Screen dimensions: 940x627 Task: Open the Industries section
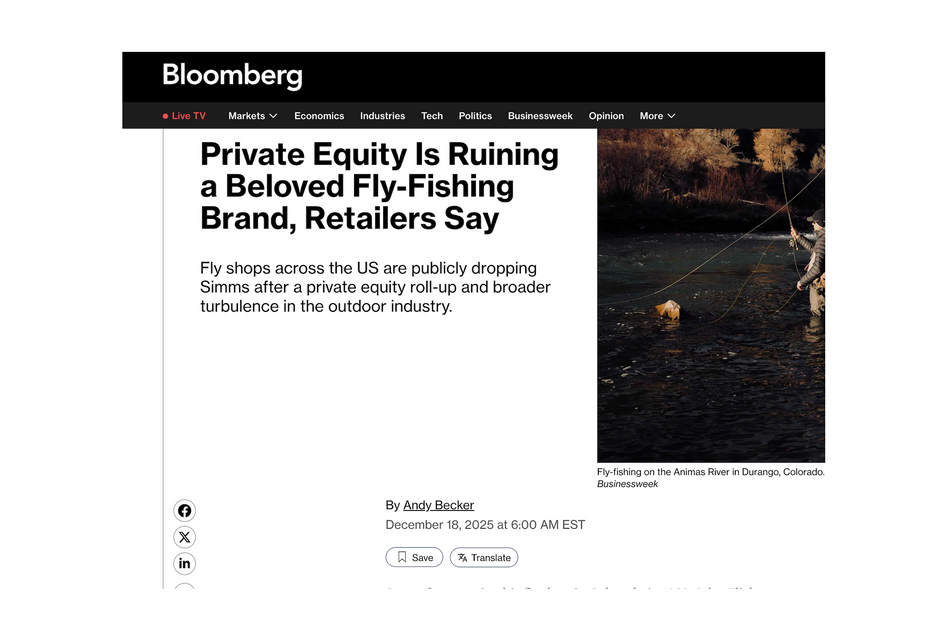[382, 116]
